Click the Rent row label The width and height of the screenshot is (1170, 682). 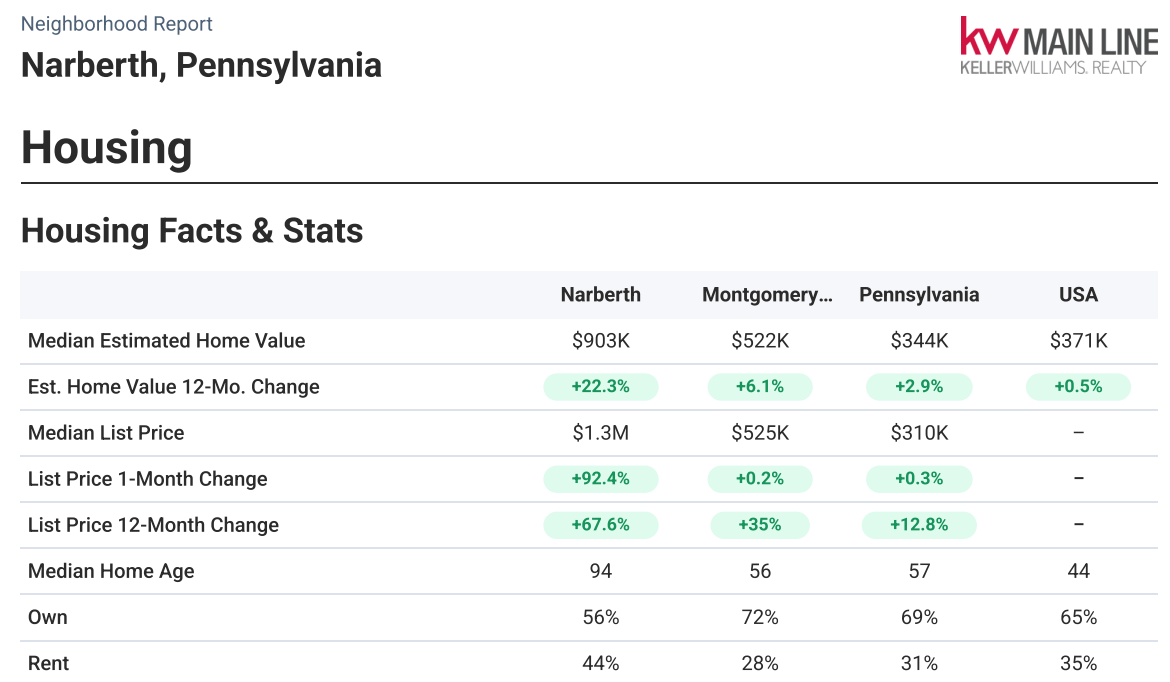(x=49, y=663)
